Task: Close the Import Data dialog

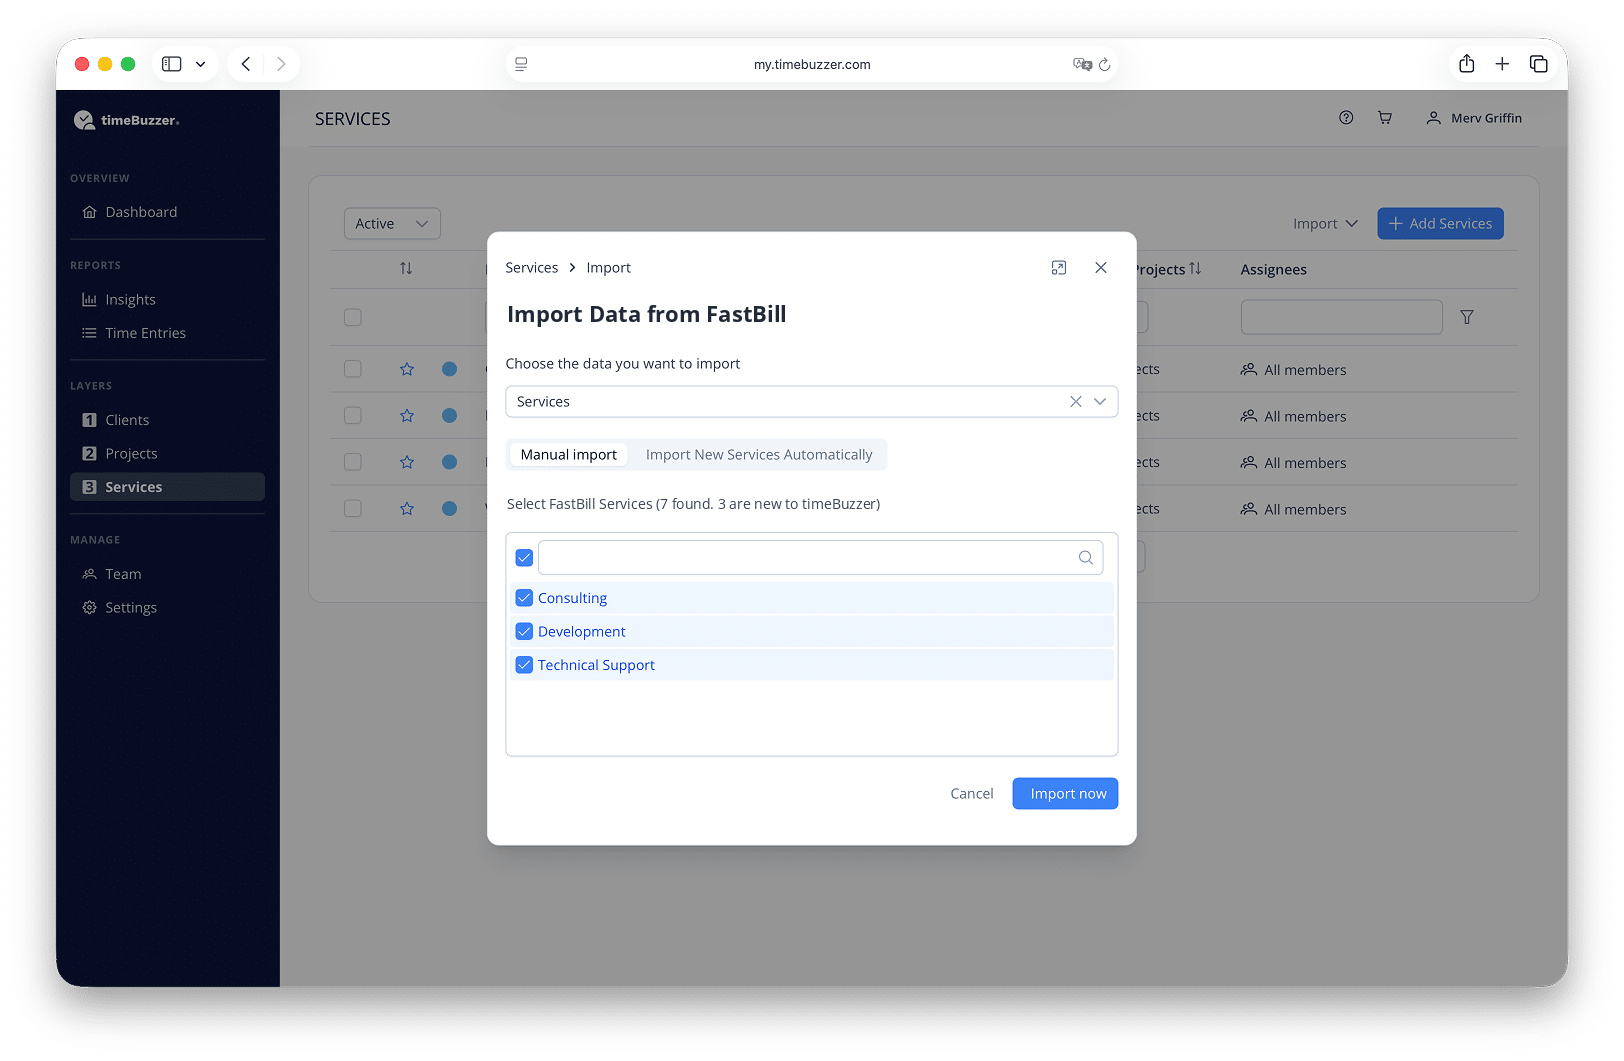Action: point(1101,268)
